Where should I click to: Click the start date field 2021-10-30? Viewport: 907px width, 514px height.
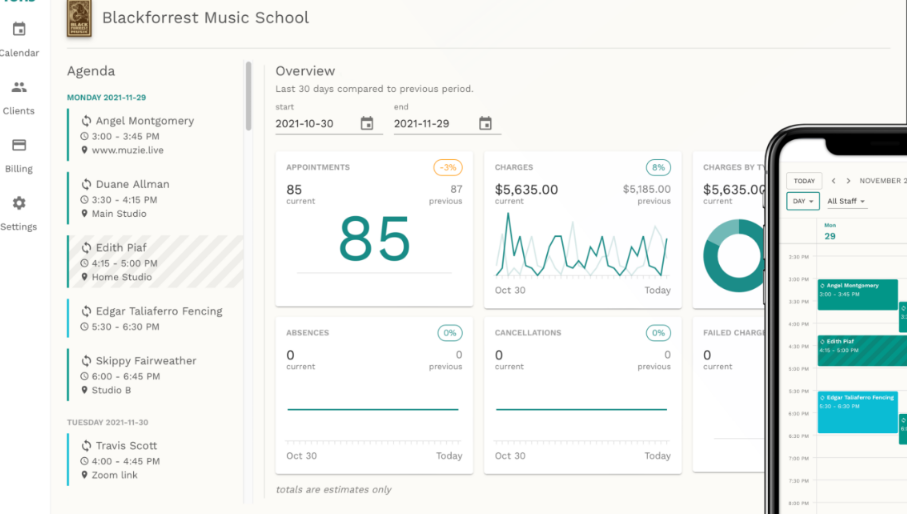pyautogui.click(x=329, y=124)
